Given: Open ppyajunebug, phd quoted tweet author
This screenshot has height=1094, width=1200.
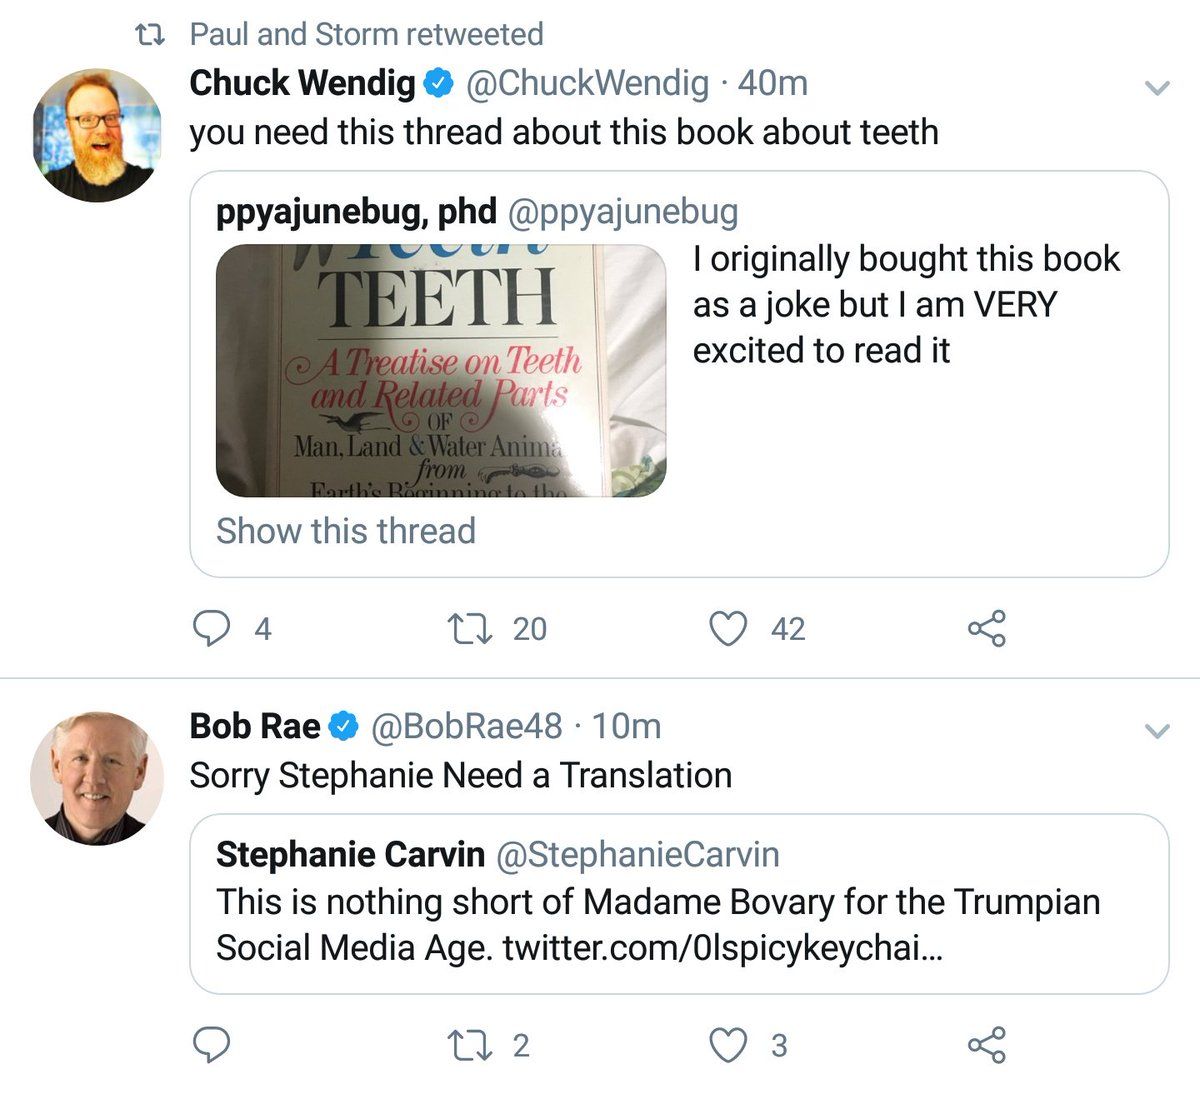Looking at the screenshot, I should pyautogui.click(x=356, y=212).
